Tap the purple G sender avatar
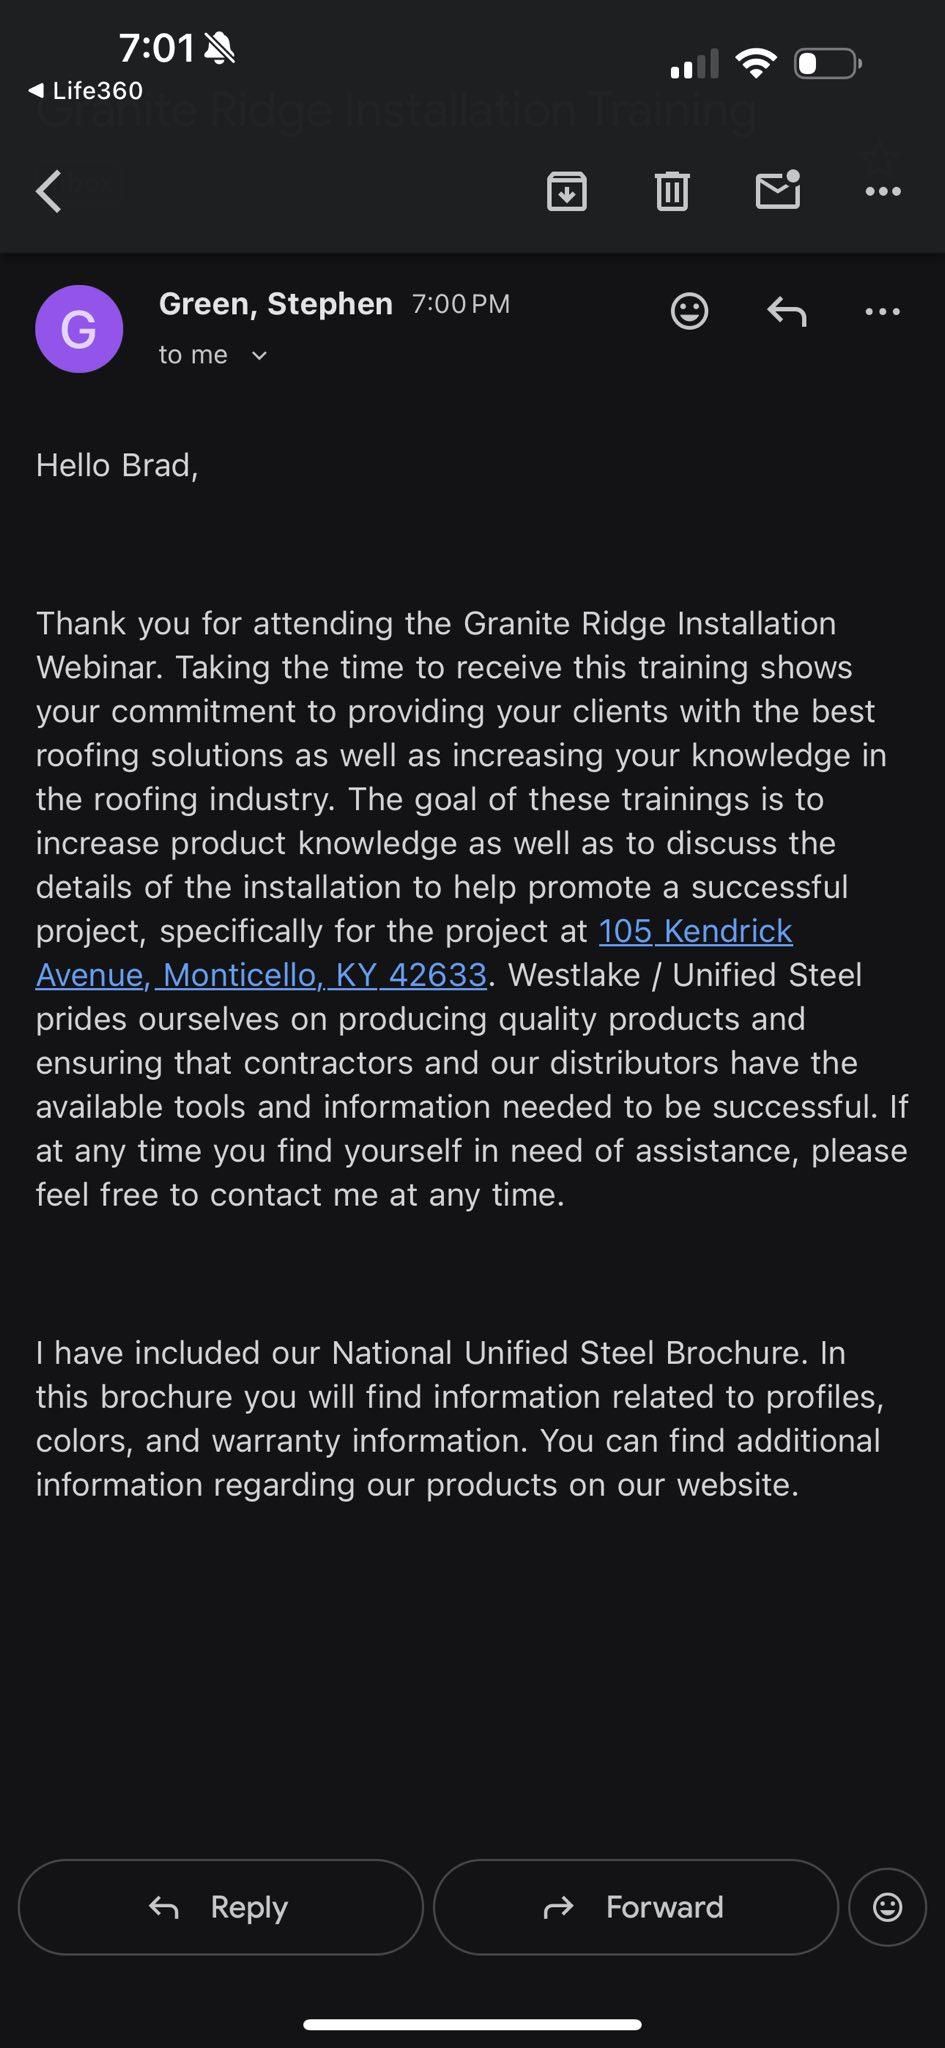945x2048 pixels. [x=79, y=329]
